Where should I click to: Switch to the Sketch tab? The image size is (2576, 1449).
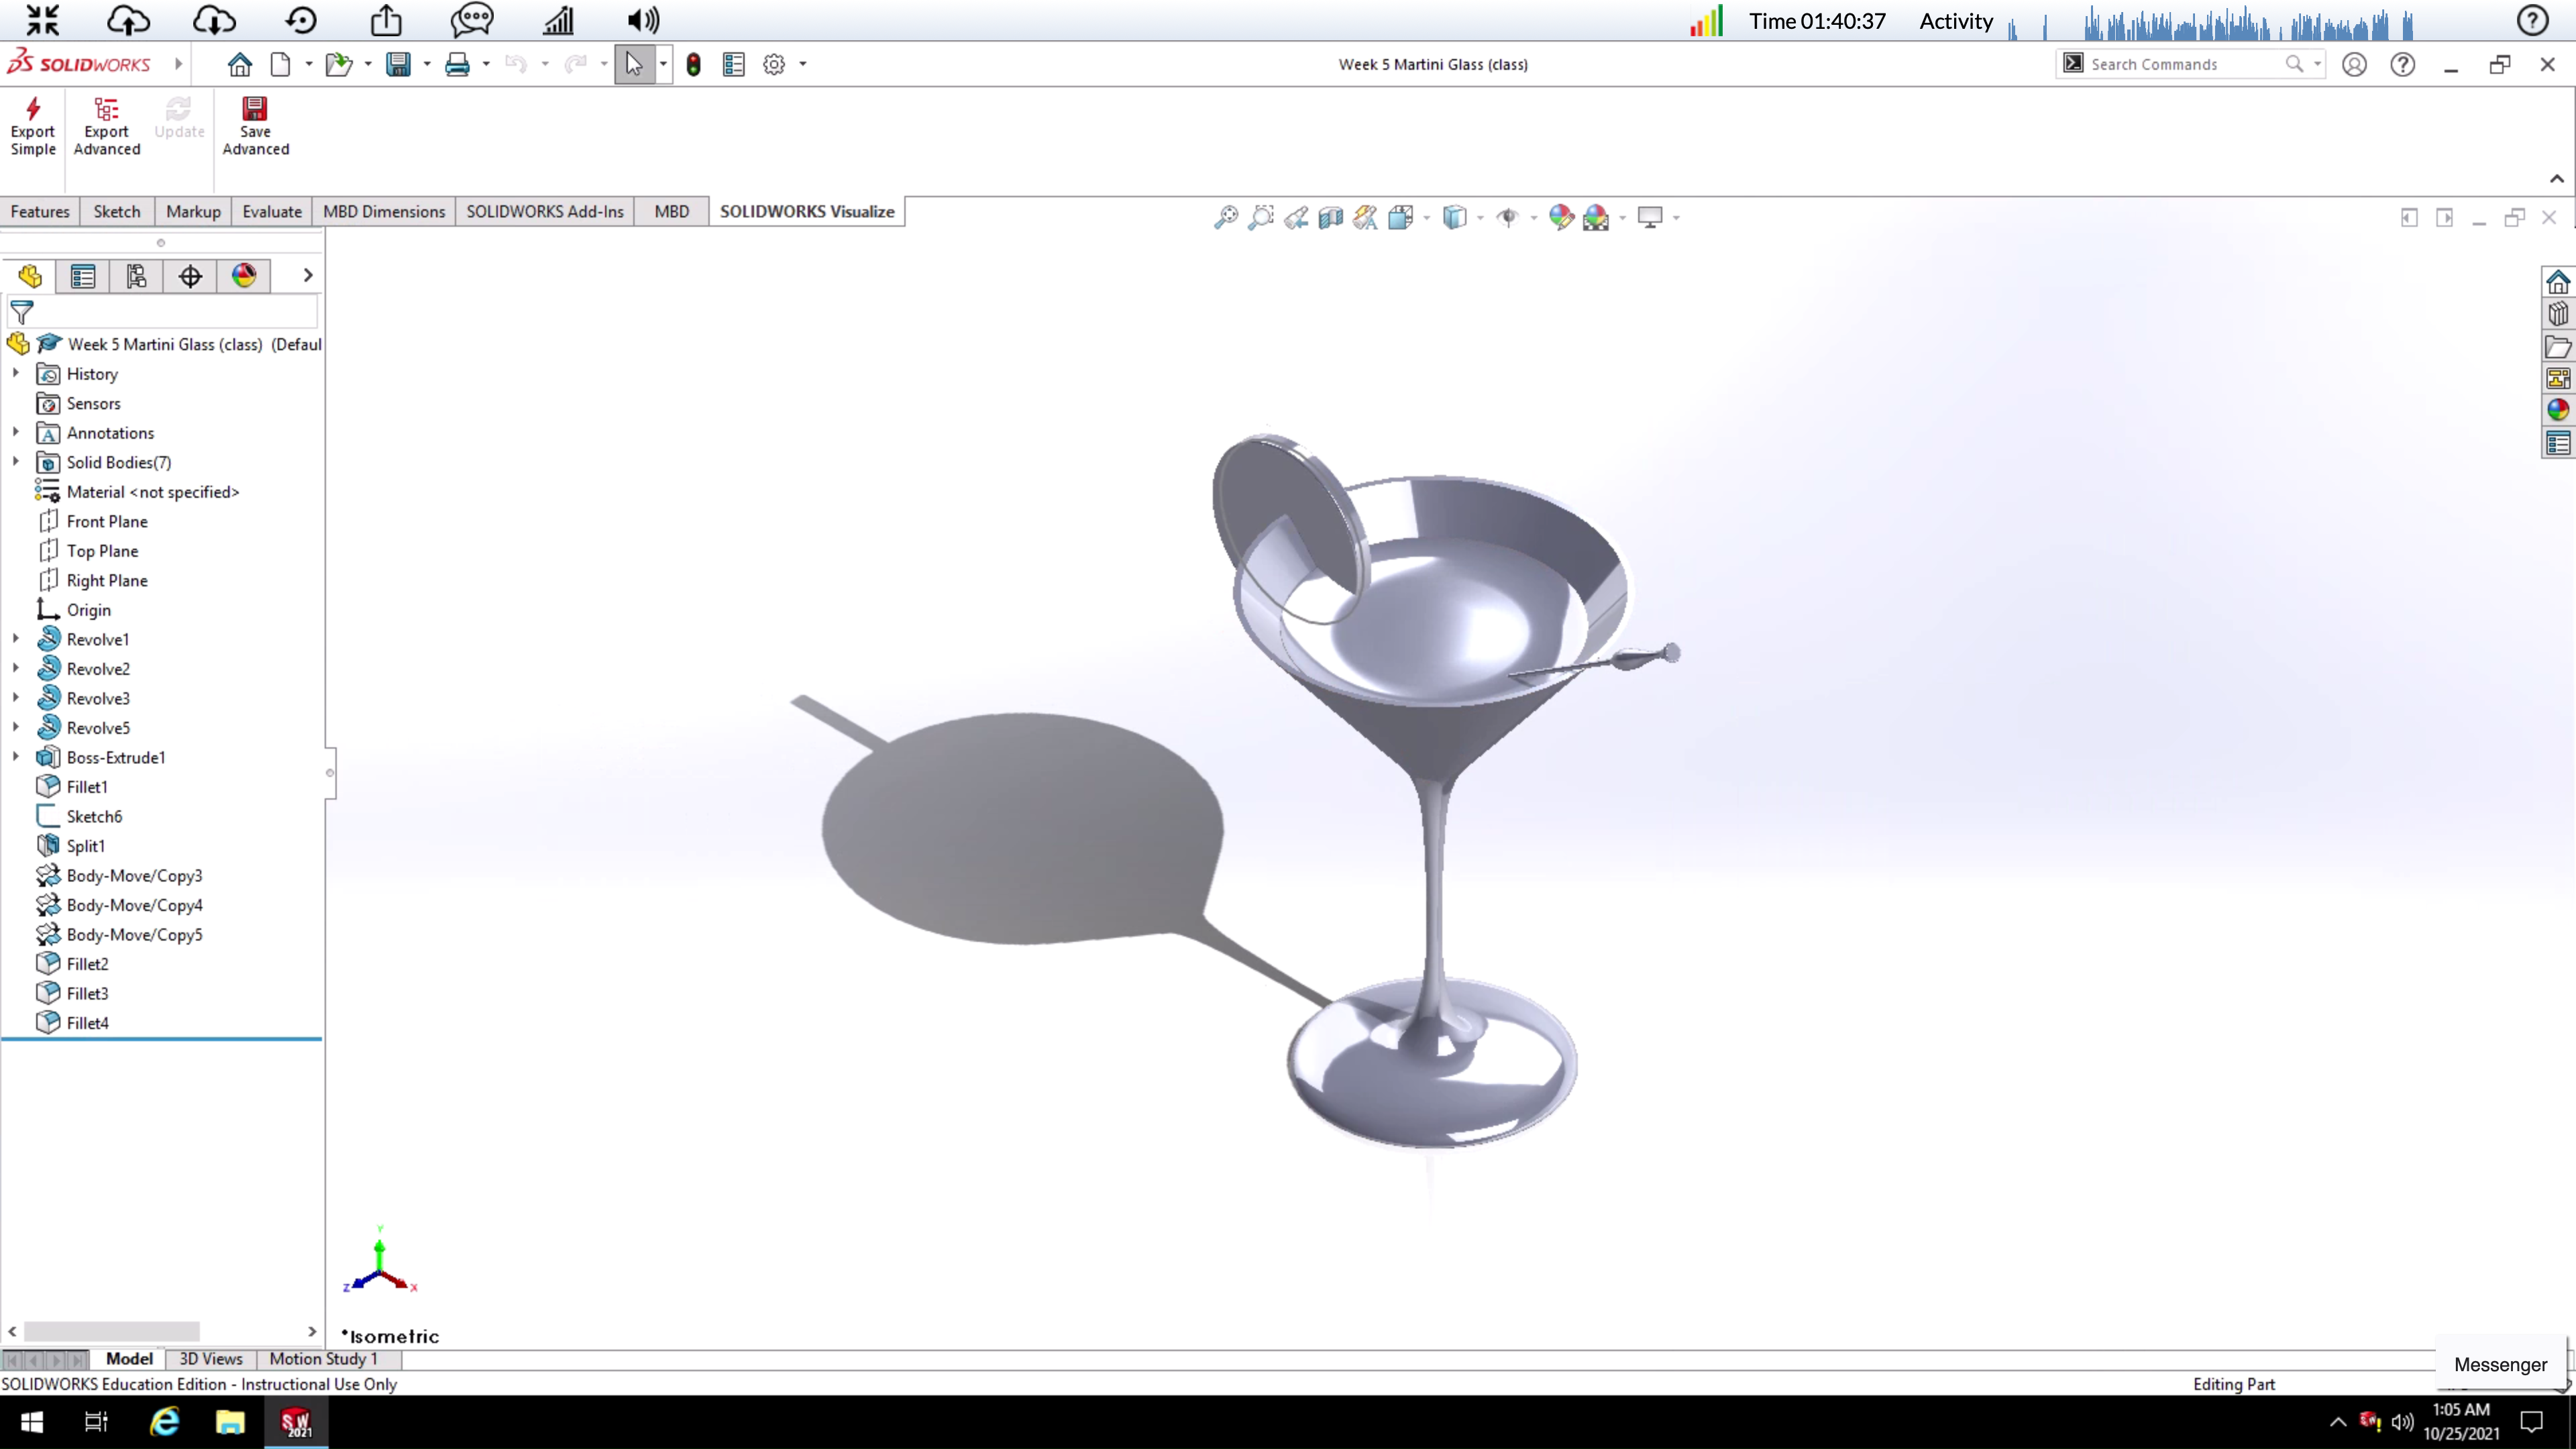[117, 211]
